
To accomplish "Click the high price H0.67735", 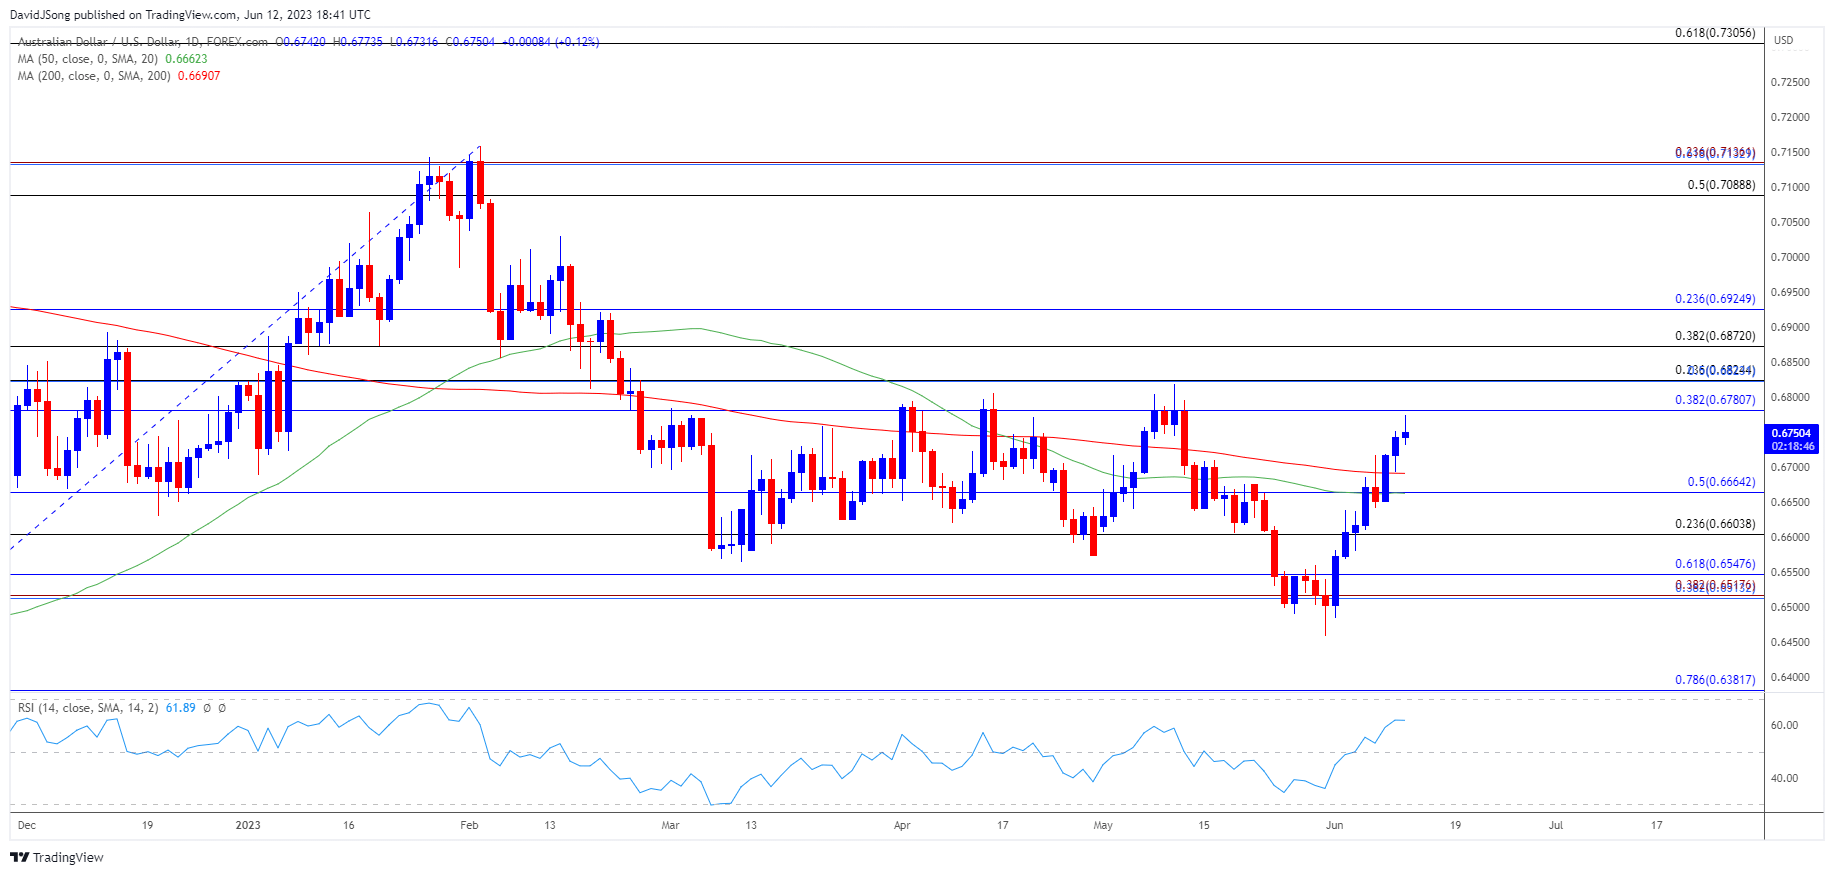I will (358, 42).
